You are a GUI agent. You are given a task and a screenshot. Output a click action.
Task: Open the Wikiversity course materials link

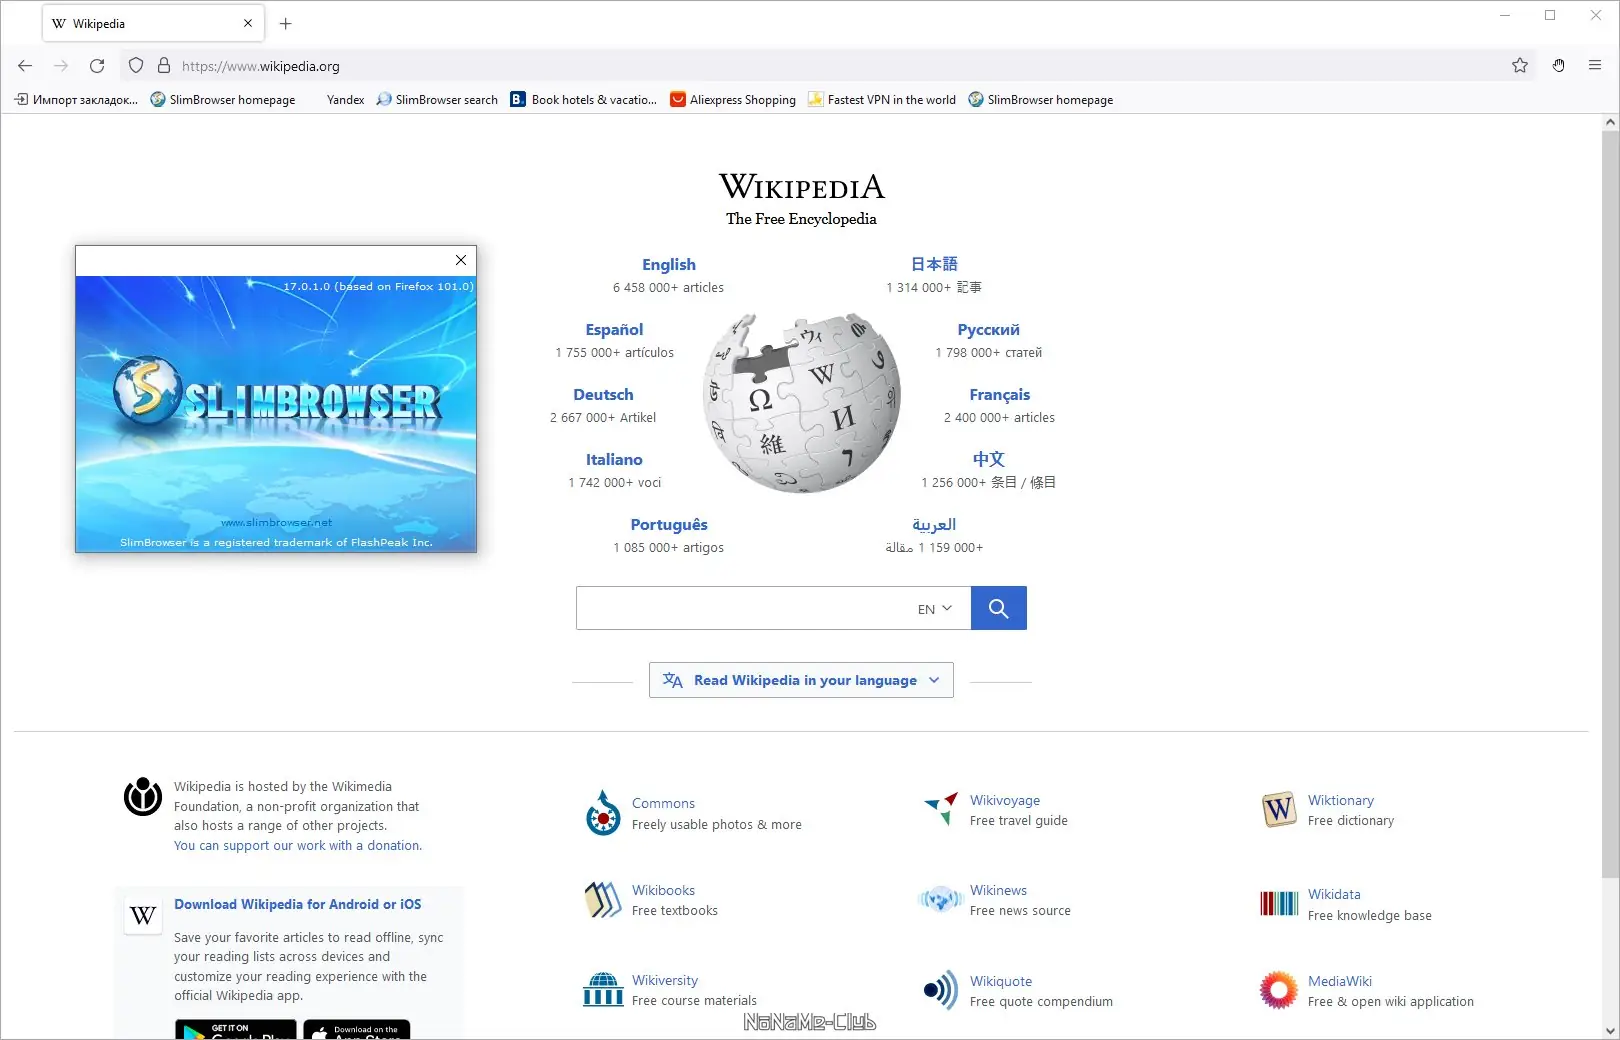[x=665, y=981]
